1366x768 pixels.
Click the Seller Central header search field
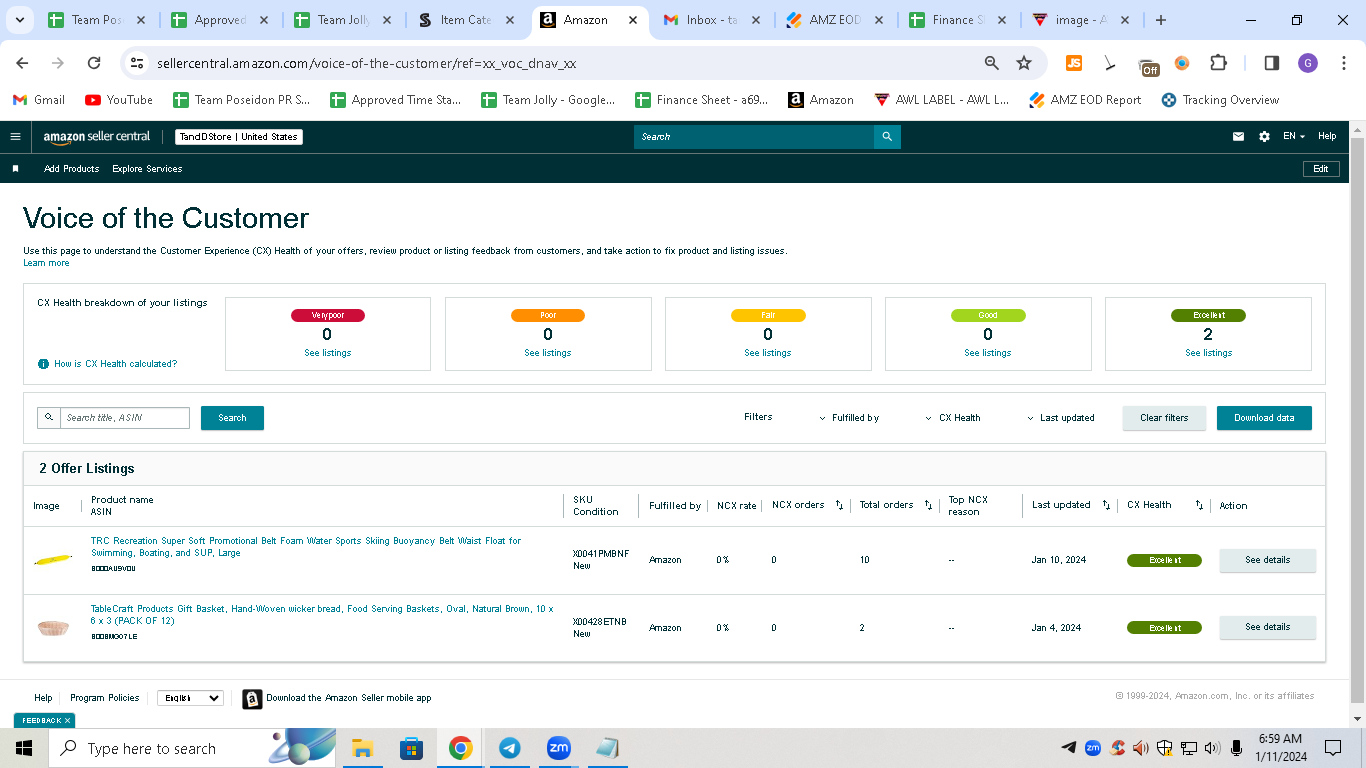[x=754, y=137]
